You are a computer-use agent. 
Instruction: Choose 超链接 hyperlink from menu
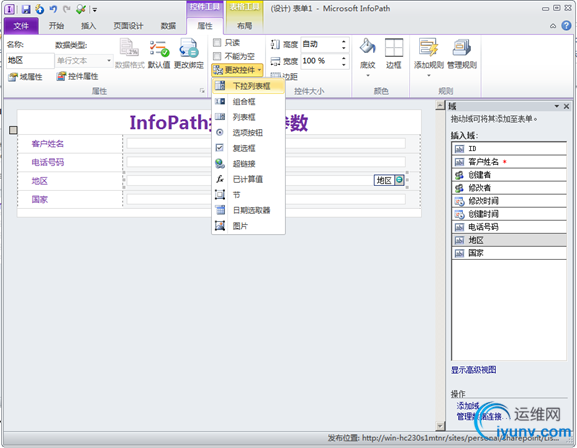(248, 163)
